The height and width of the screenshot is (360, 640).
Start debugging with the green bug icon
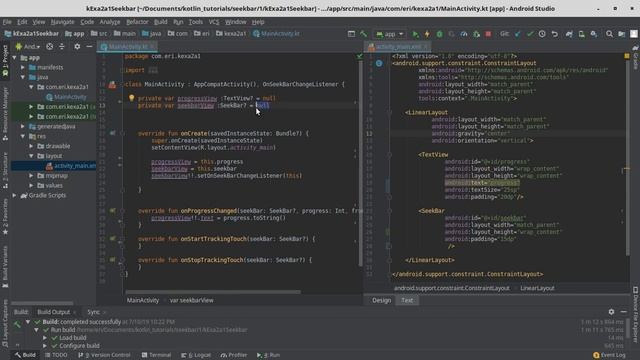click(x=439, y=34)
